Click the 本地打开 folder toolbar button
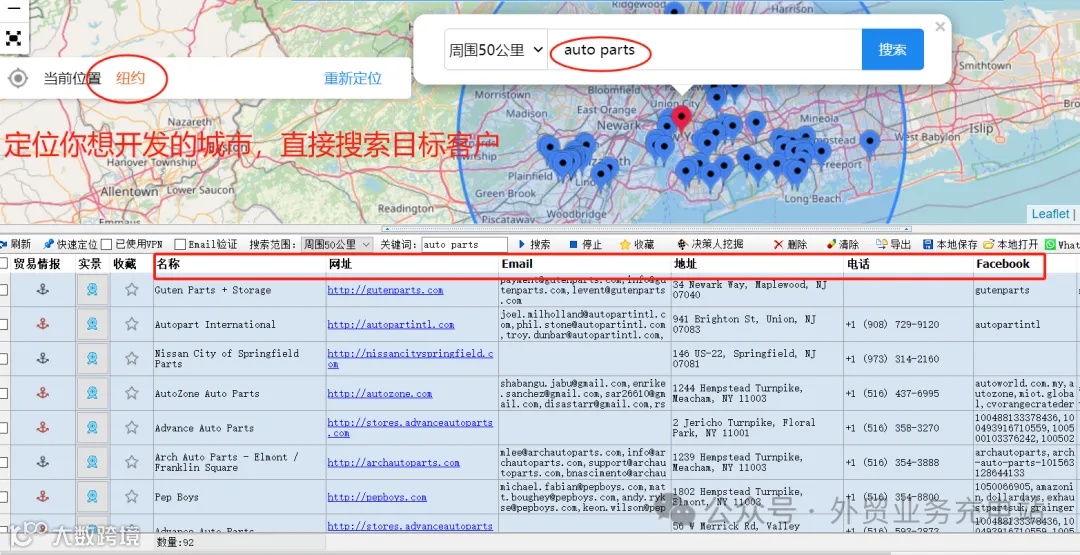The image size is (1080, 555). [x=1010, y=244]
